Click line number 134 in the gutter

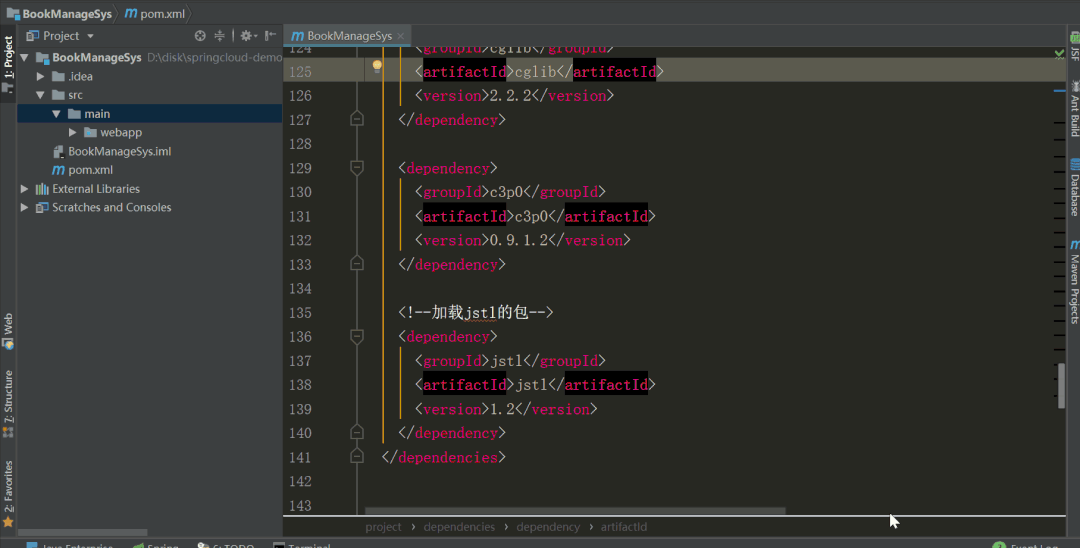[x=300, y=288]
